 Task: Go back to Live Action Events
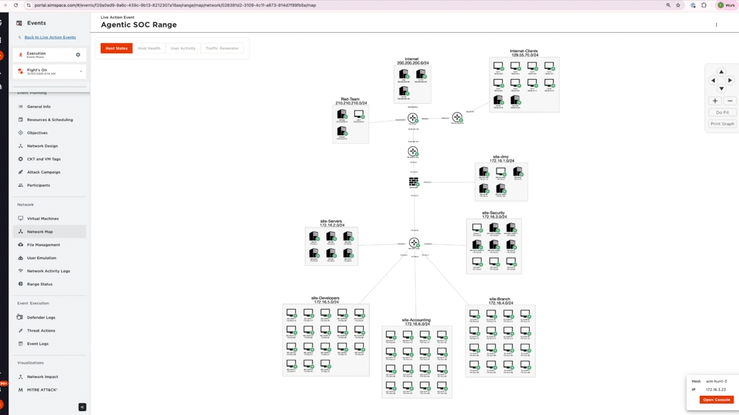pos(50,37)
